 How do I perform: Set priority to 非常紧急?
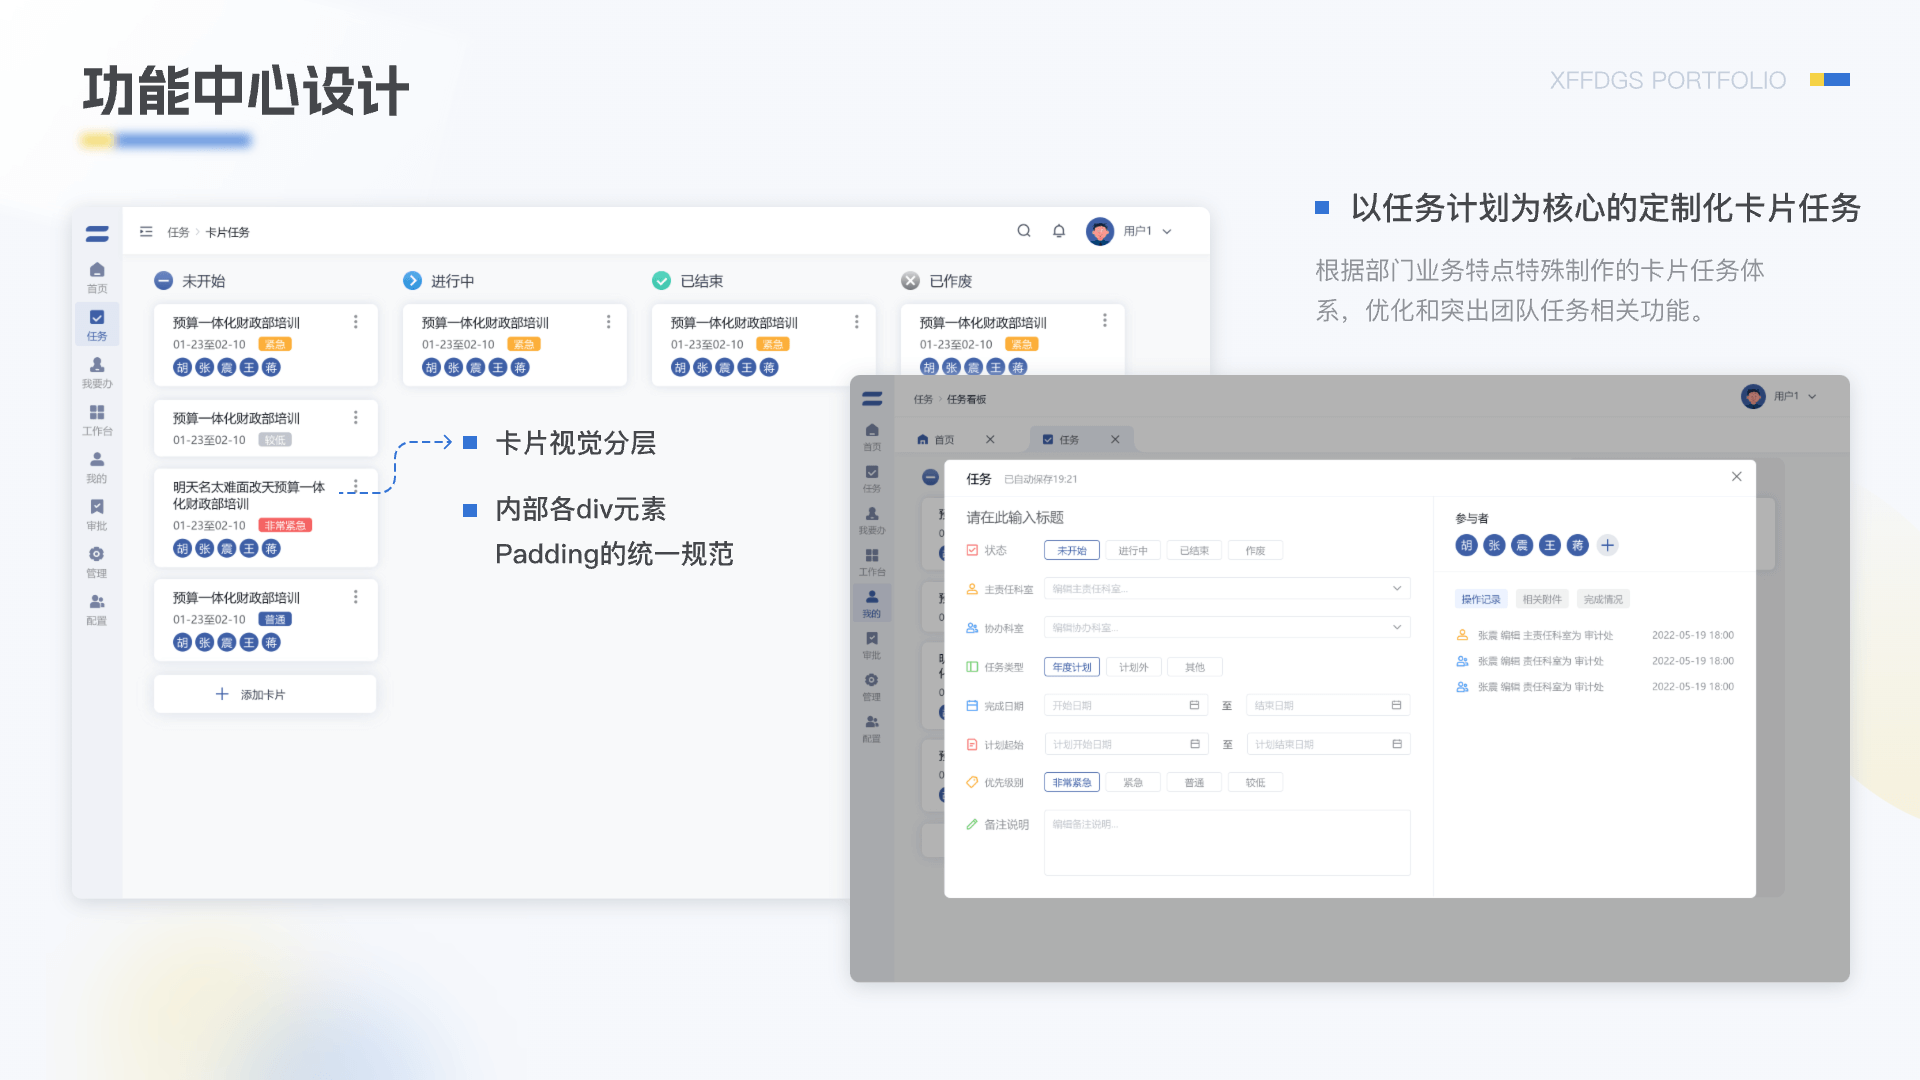(1071, 782)
